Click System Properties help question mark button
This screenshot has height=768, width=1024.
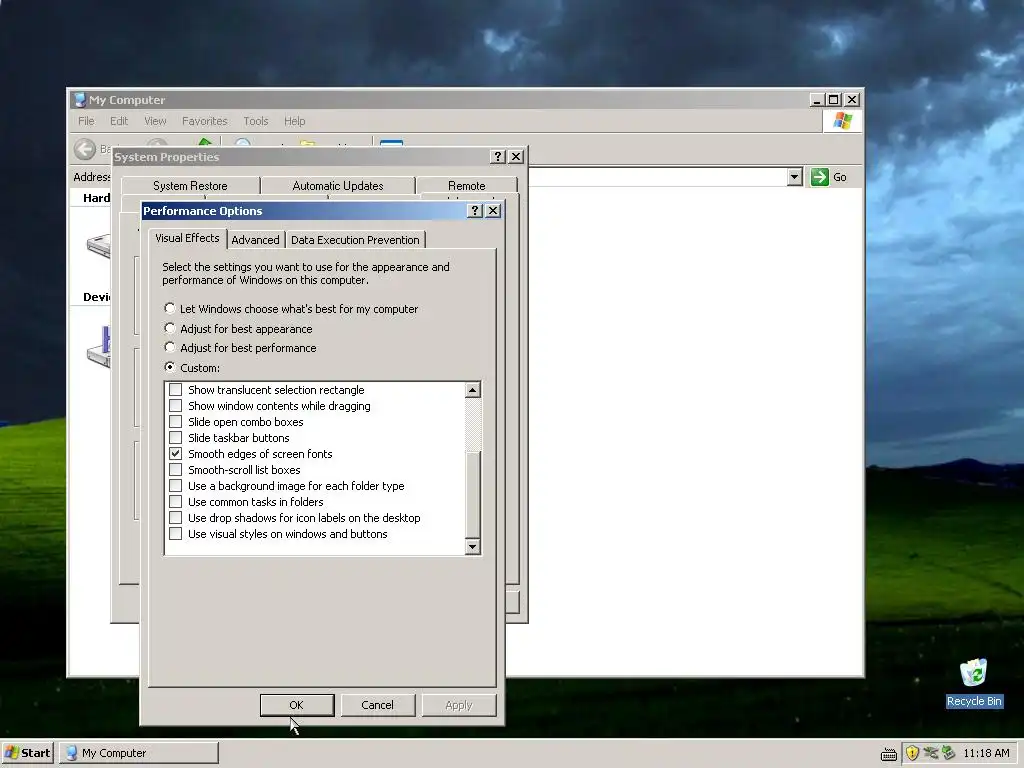coord(498,157)
